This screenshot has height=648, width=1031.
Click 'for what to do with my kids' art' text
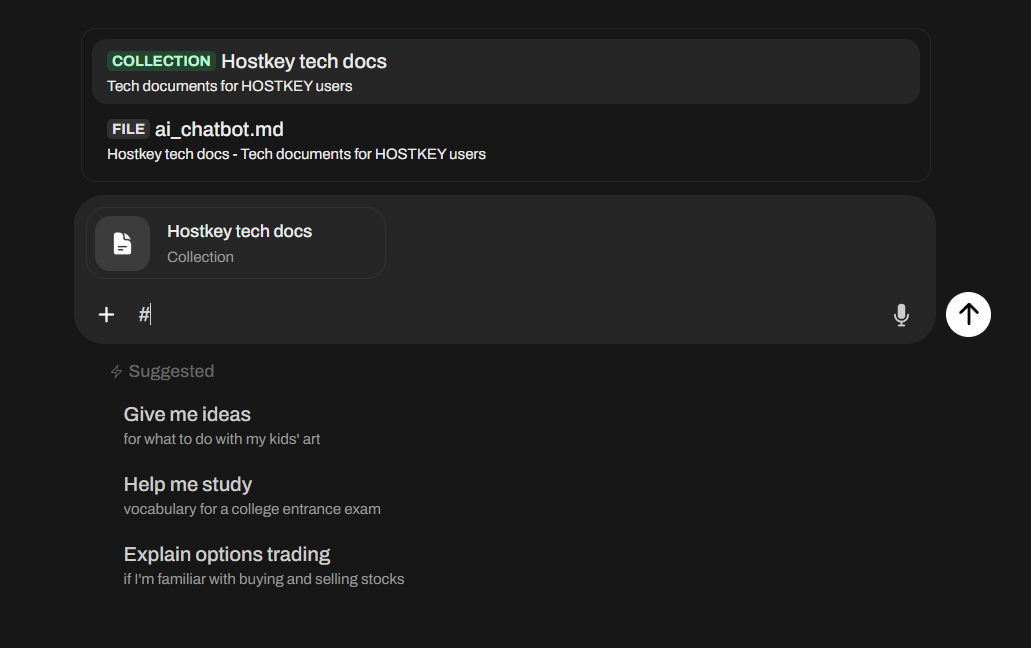[222, 439]
